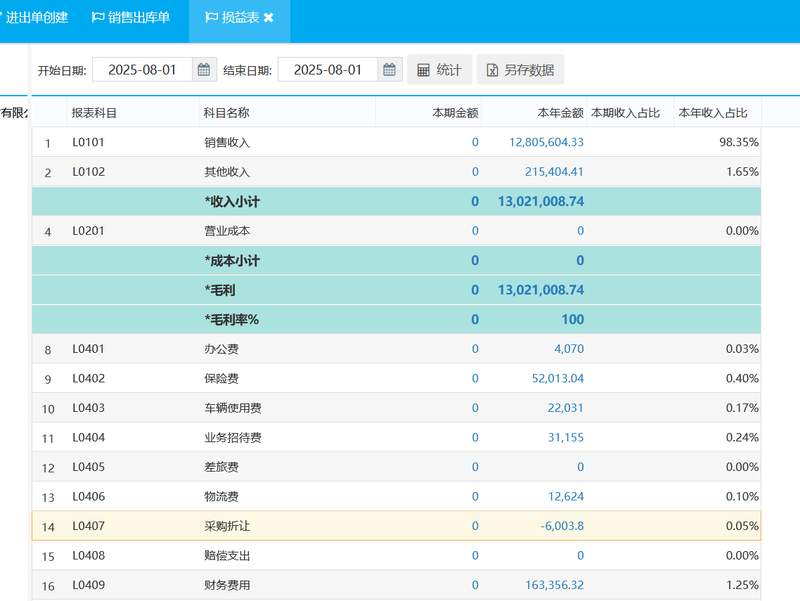The width and height of the screenshot is (800, 601).
Task: Click the 其他收入 subject name
Action: [227, 172]
